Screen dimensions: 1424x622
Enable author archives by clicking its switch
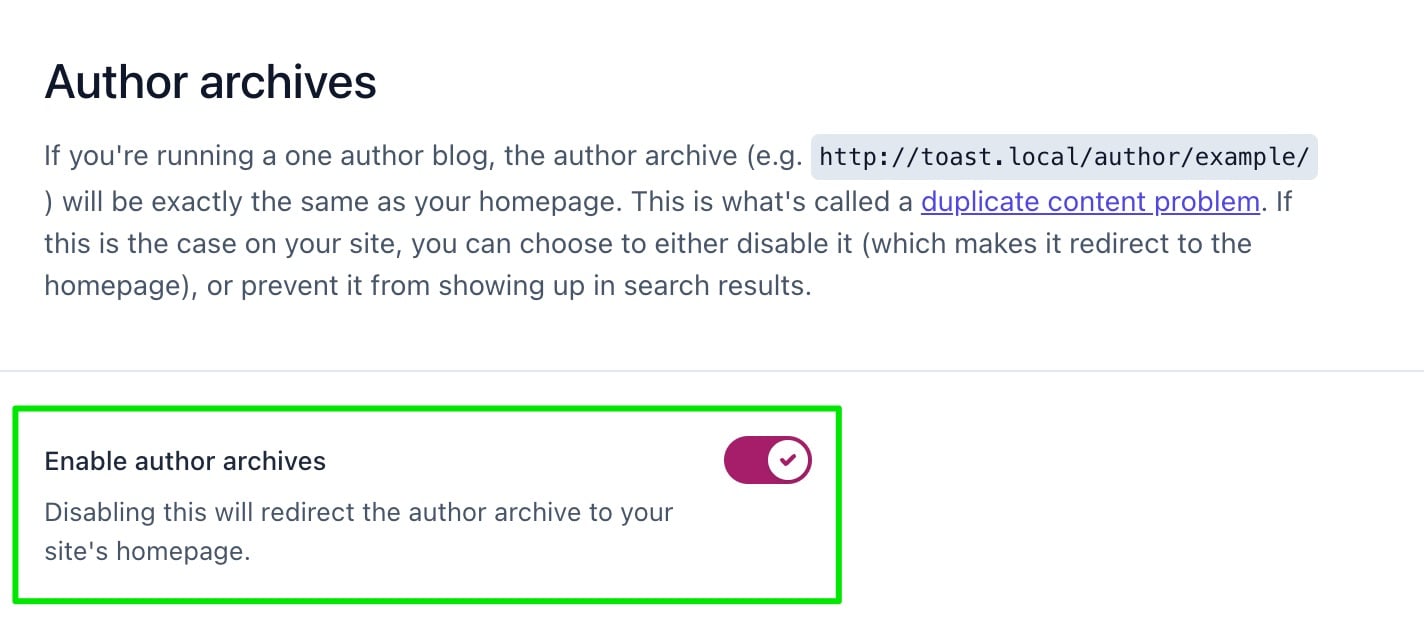(768, 460)
